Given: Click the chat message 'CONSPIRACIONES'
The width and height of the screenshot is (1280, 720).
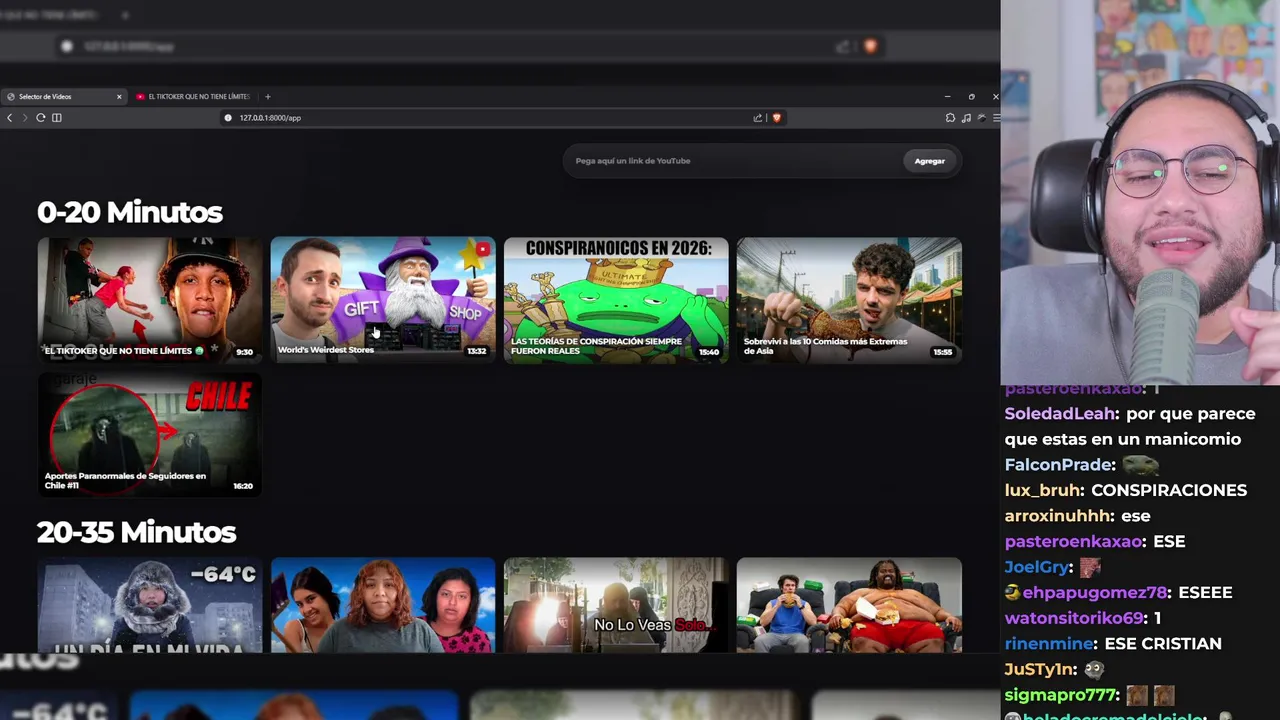Looking at the screenshot, I should coord(1169,490).
